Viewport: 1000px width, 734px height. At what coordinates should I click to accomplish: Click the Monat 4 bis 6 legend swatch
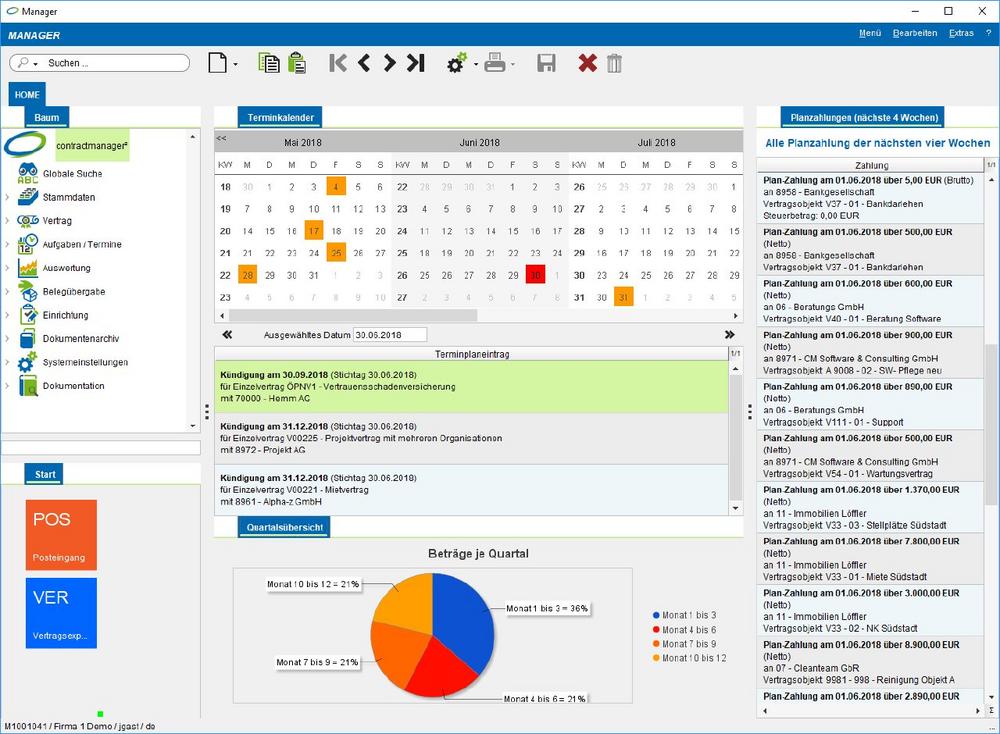pos(656,629)
